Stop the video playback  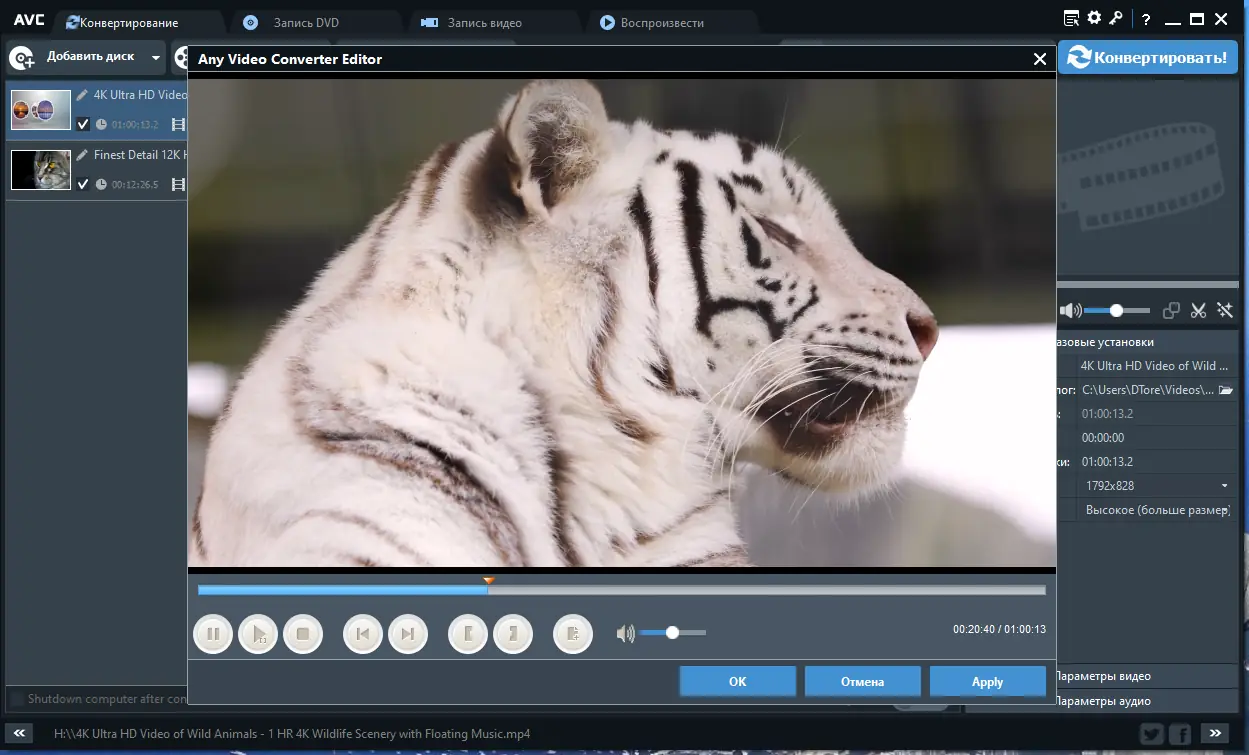tap(303, 634)
